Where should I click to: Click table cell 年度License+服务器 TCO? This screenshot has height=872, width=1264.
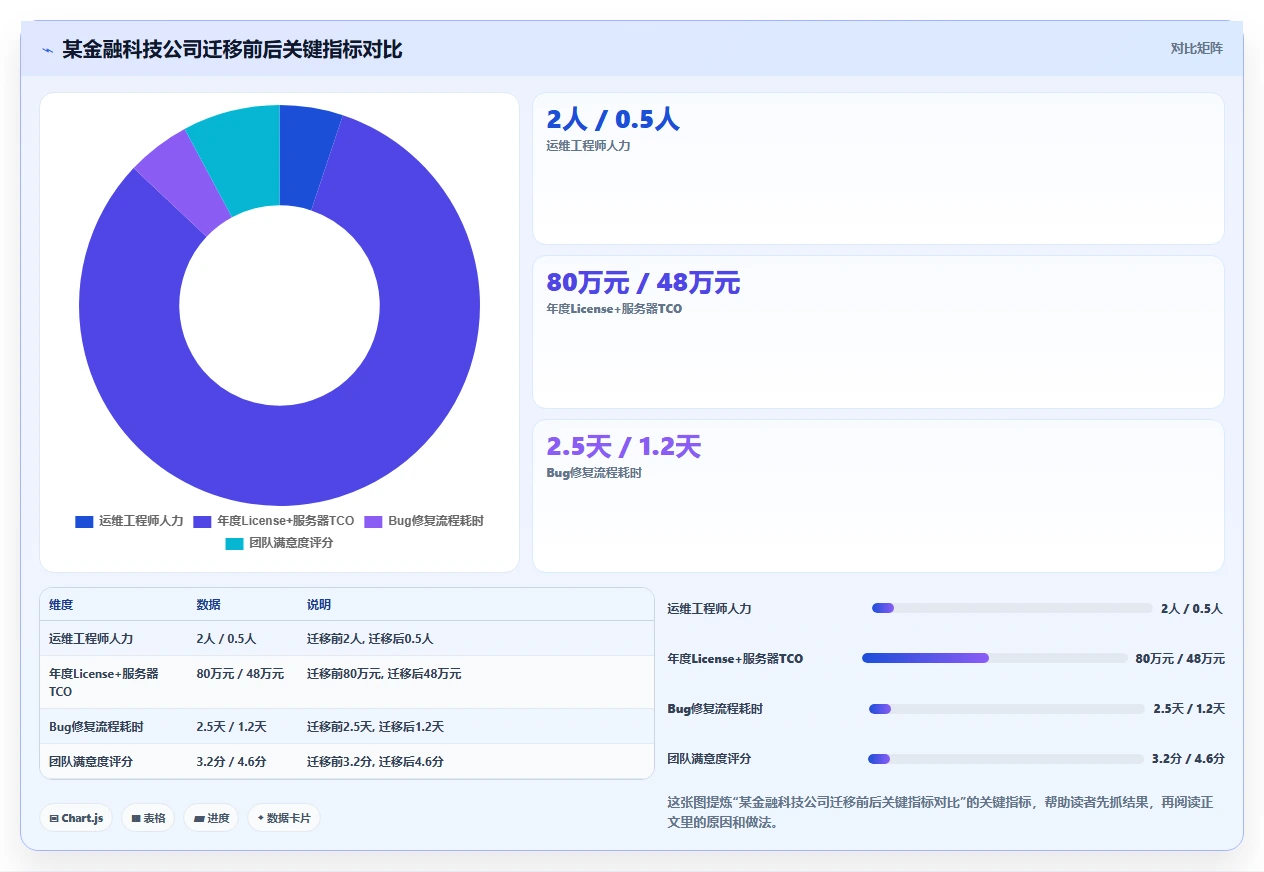104,683
